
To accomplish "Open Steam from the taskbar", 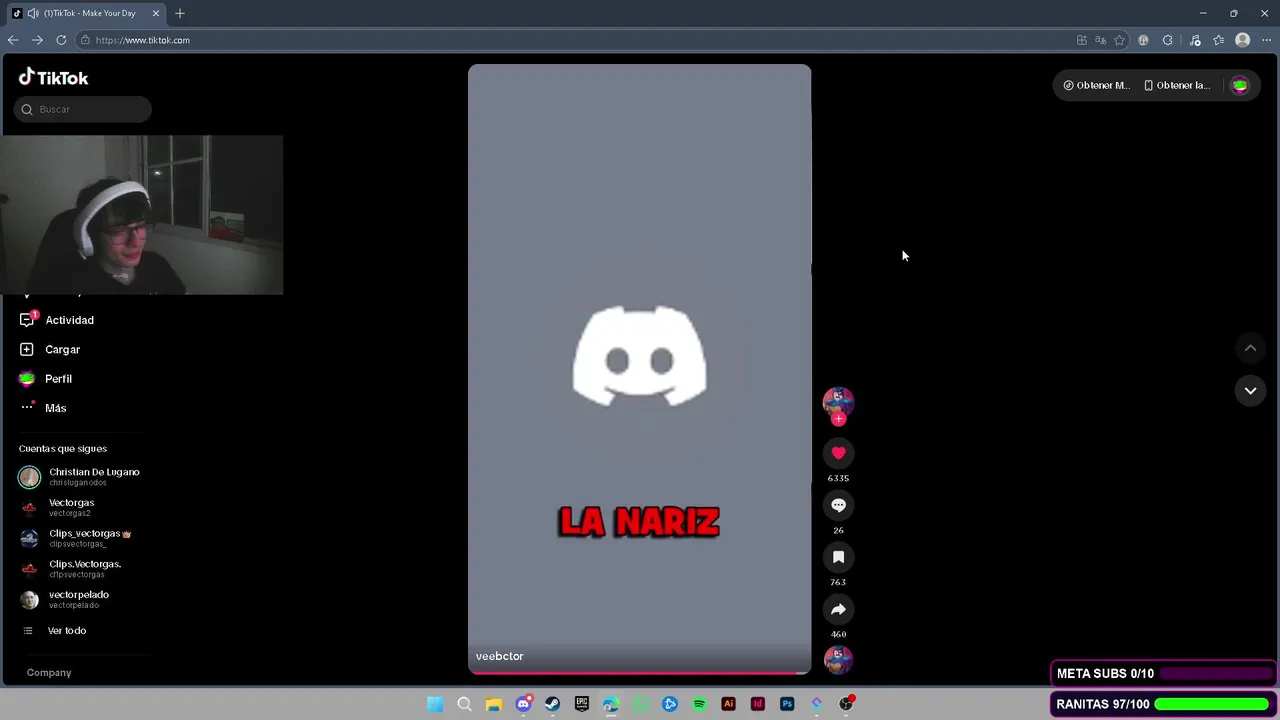I will click(x=552, y=704).
